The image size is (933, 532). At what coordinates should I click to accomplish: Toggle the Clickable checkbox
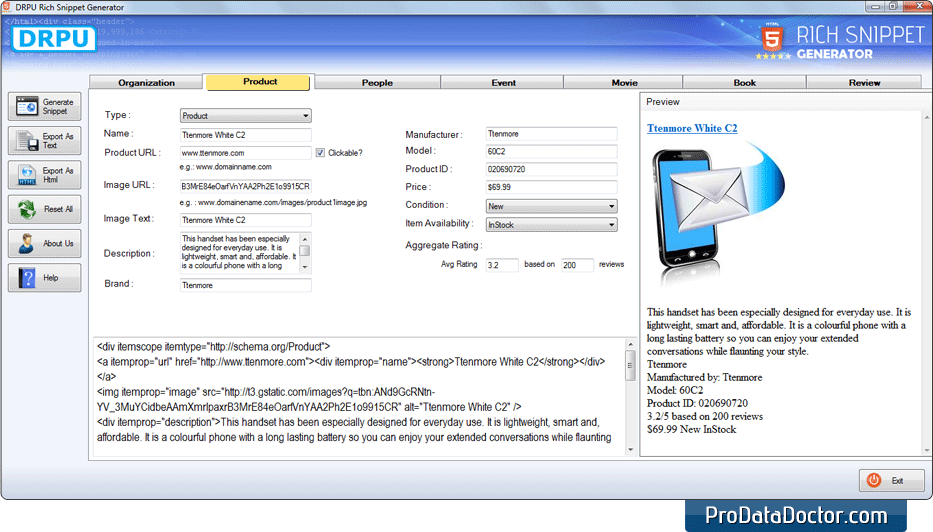tap(320, 153)
